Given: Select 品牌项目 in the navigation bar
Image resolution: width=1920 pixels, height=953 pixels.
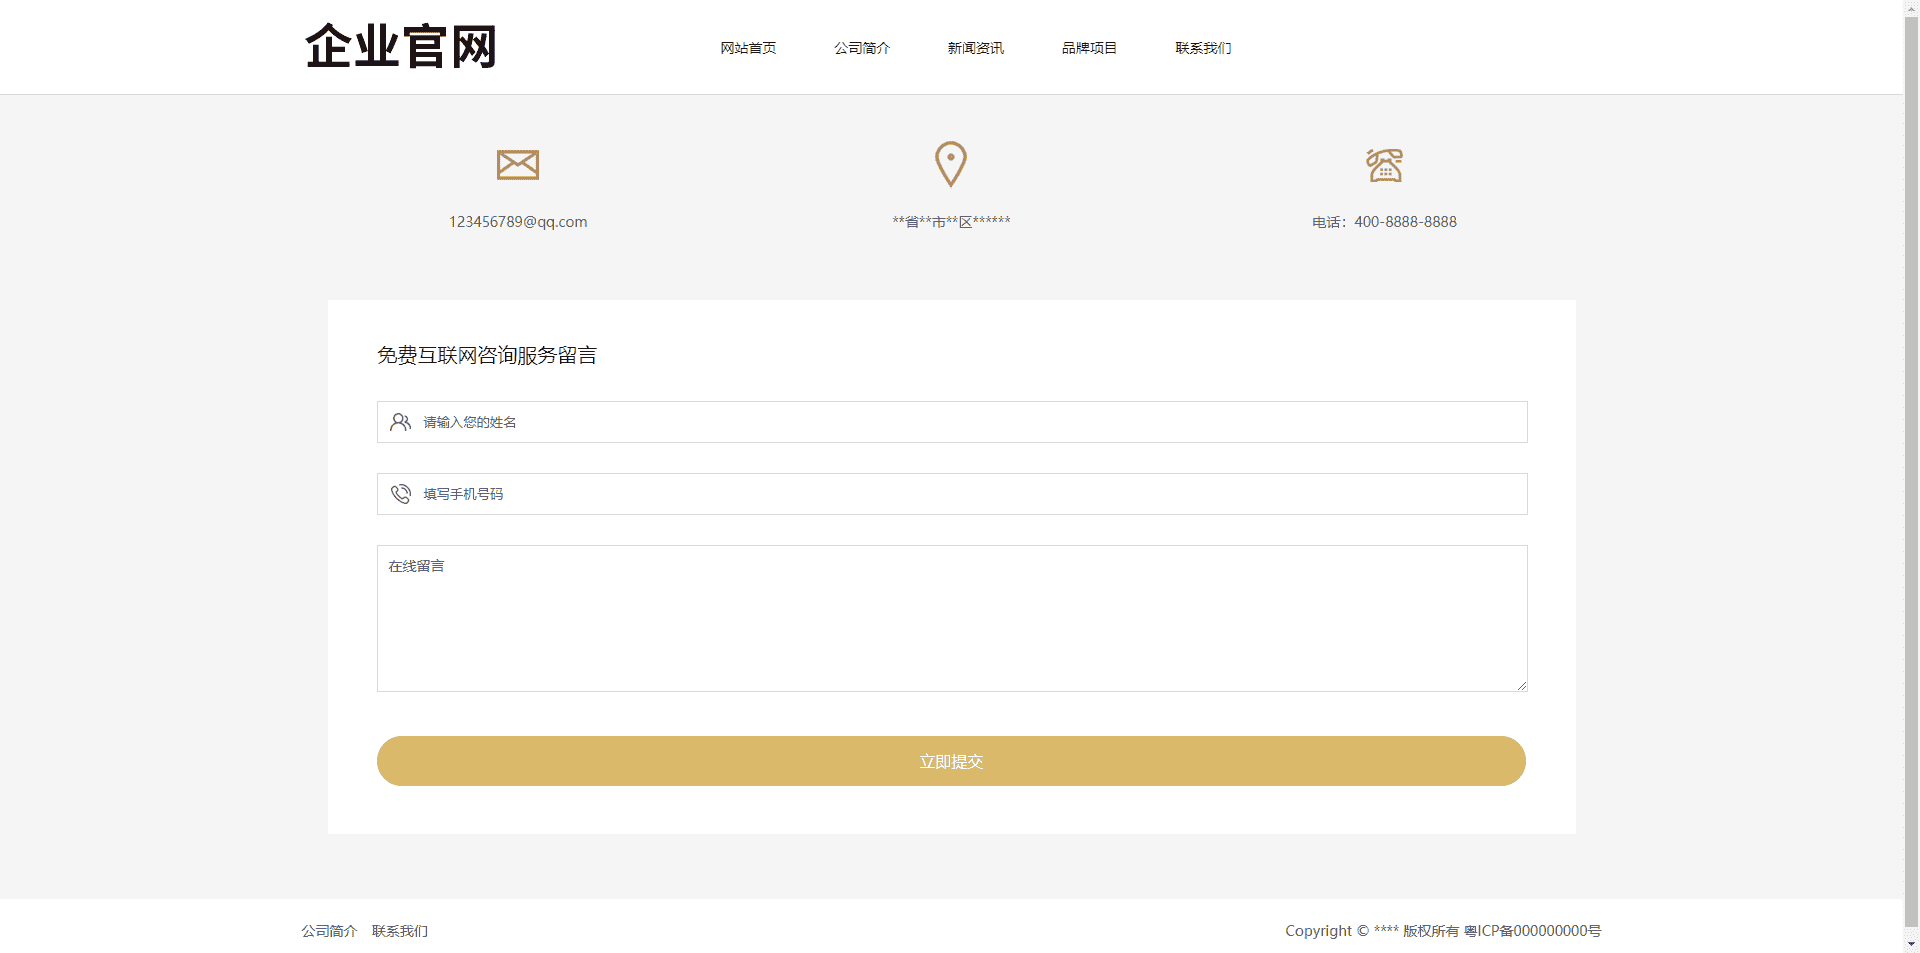Looking at the screenshot, I should tap(1089, 48).
